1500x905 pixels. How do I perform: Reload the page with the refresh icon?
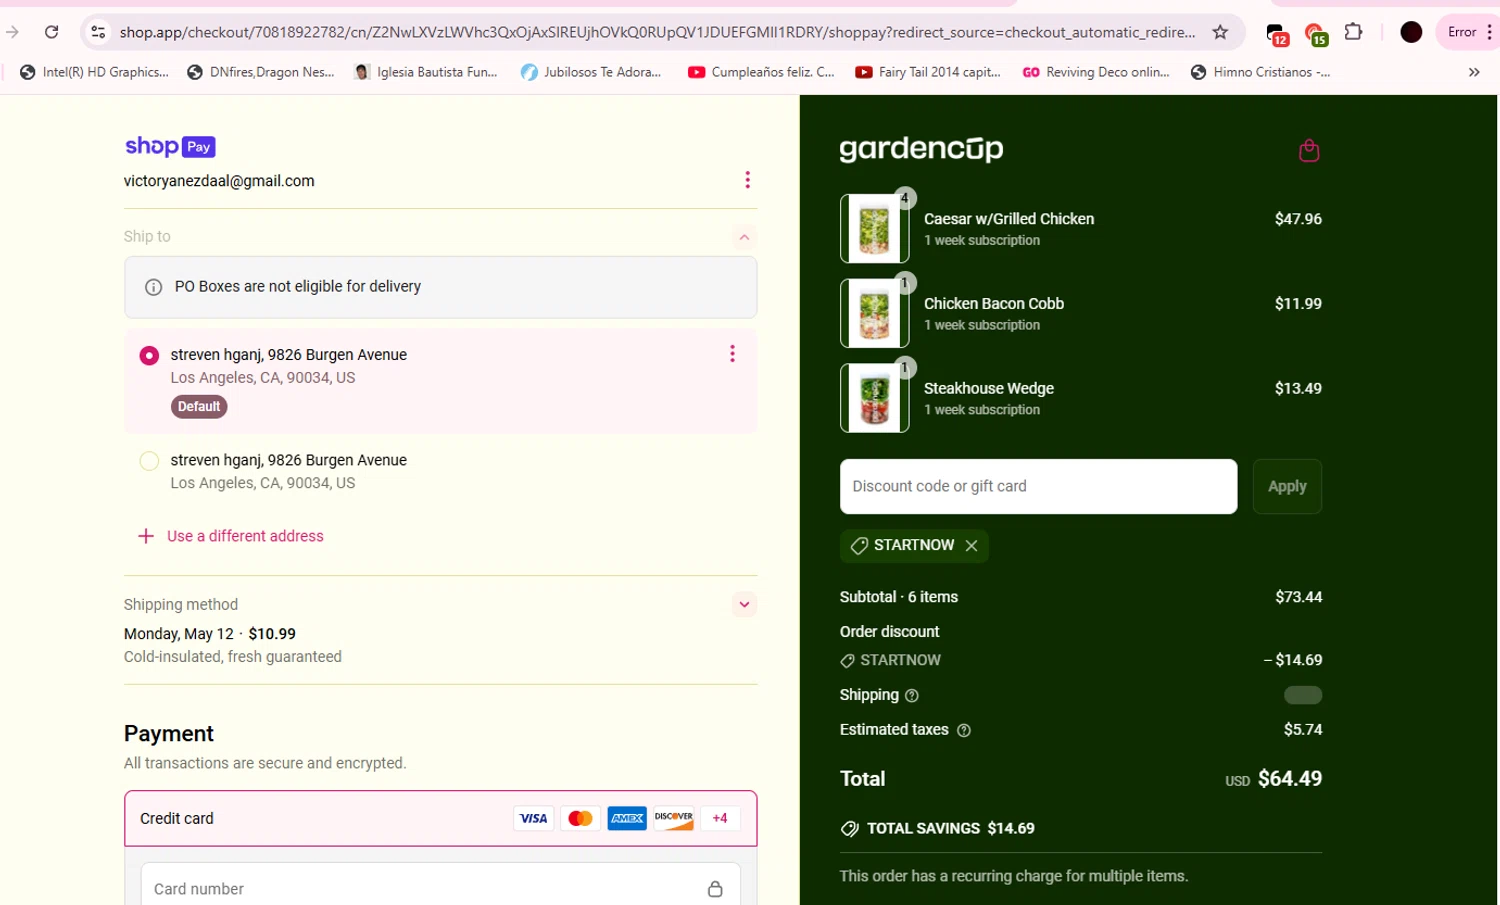click(52, 32)
